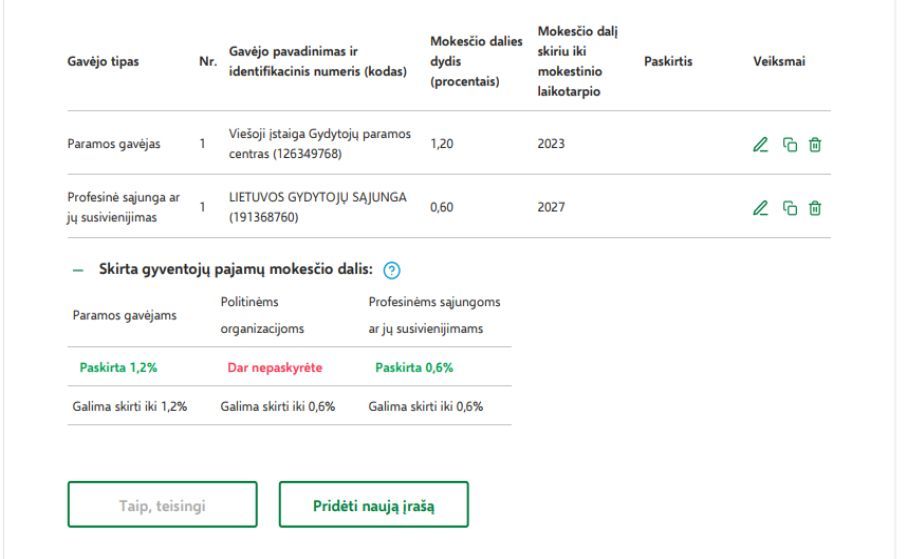The height and width of the screenshot is (559, 907).
Task: Click the Veiksmai column header
Action: point(779,61)
